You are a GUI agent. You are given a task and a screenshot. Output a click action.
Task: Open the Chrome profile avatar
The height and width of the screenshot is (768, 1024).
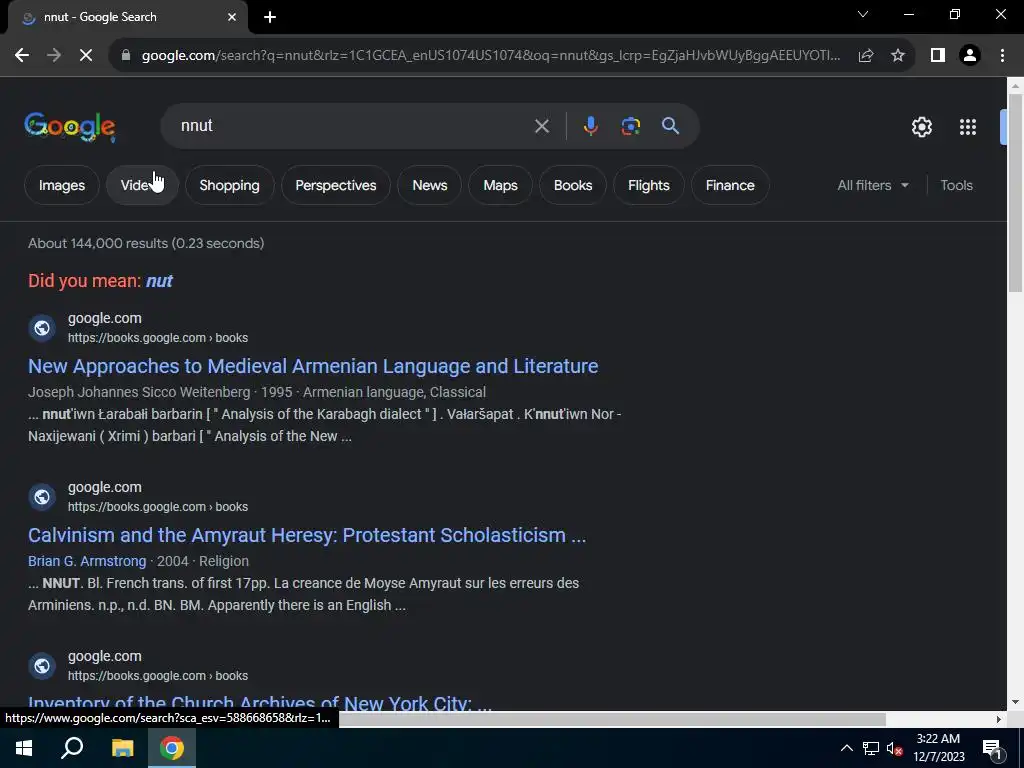pos(970,56)
